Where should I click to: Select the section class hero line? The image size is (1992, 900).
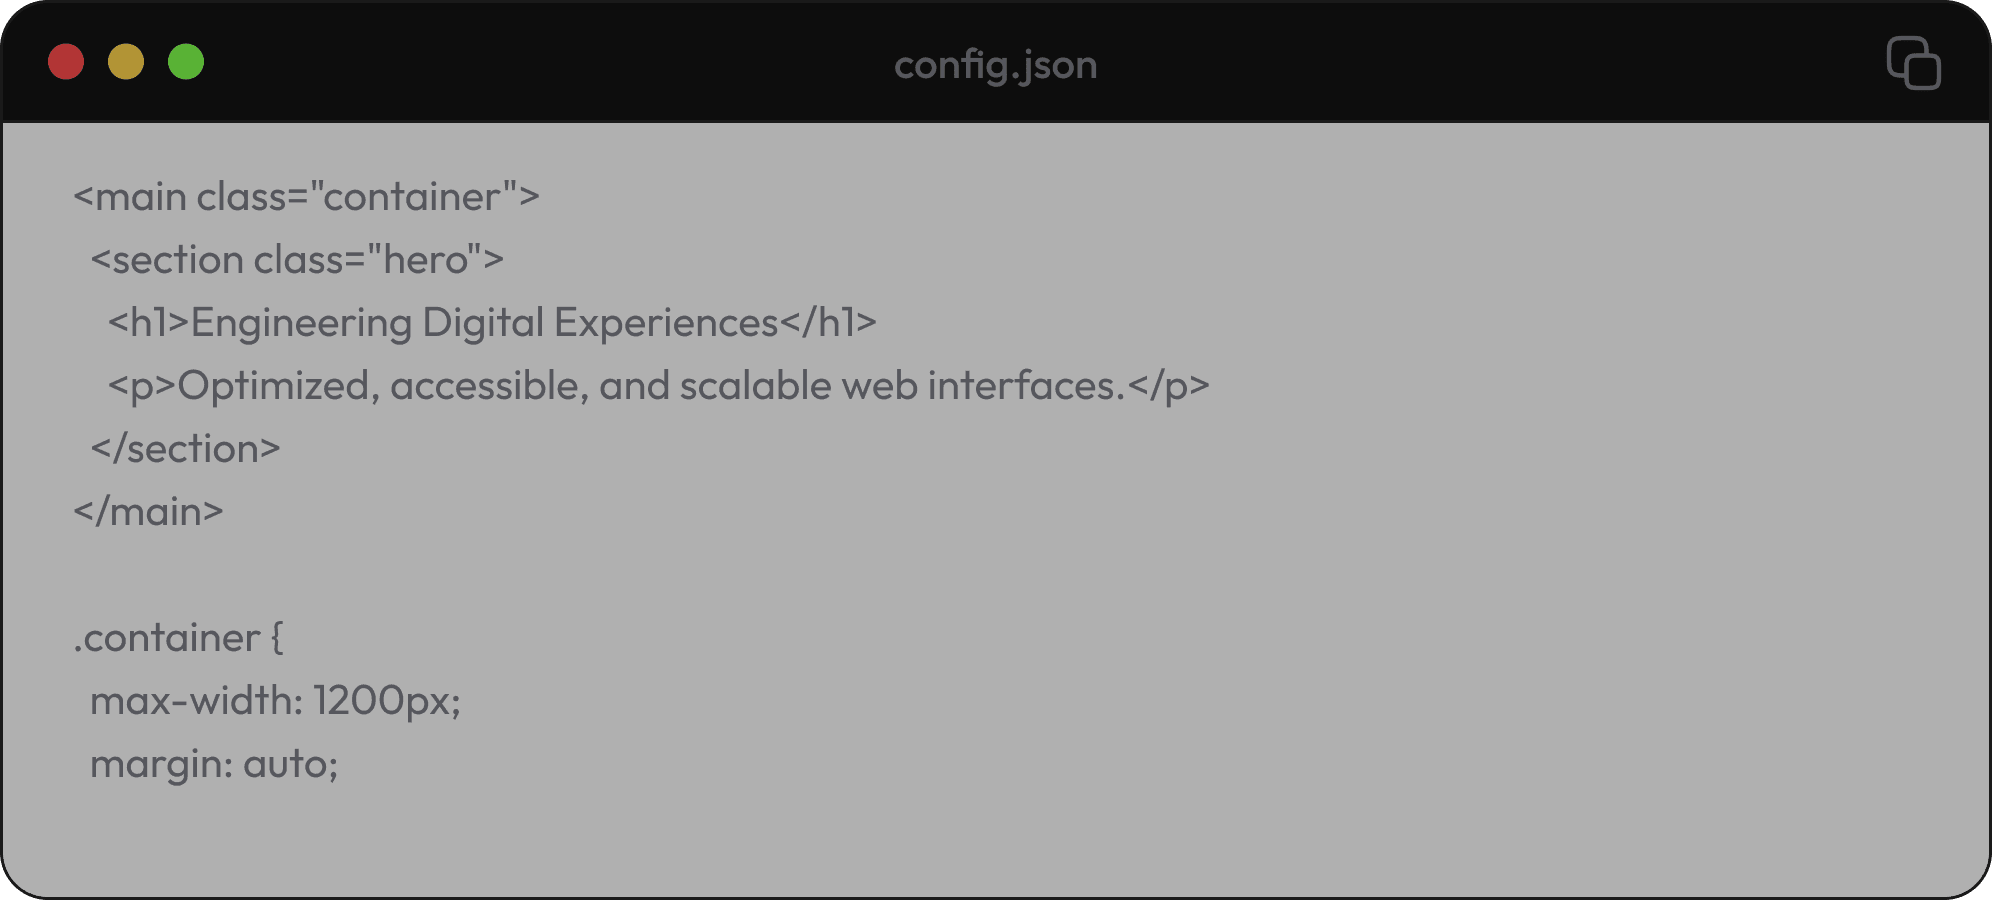[x=298, y=259]
